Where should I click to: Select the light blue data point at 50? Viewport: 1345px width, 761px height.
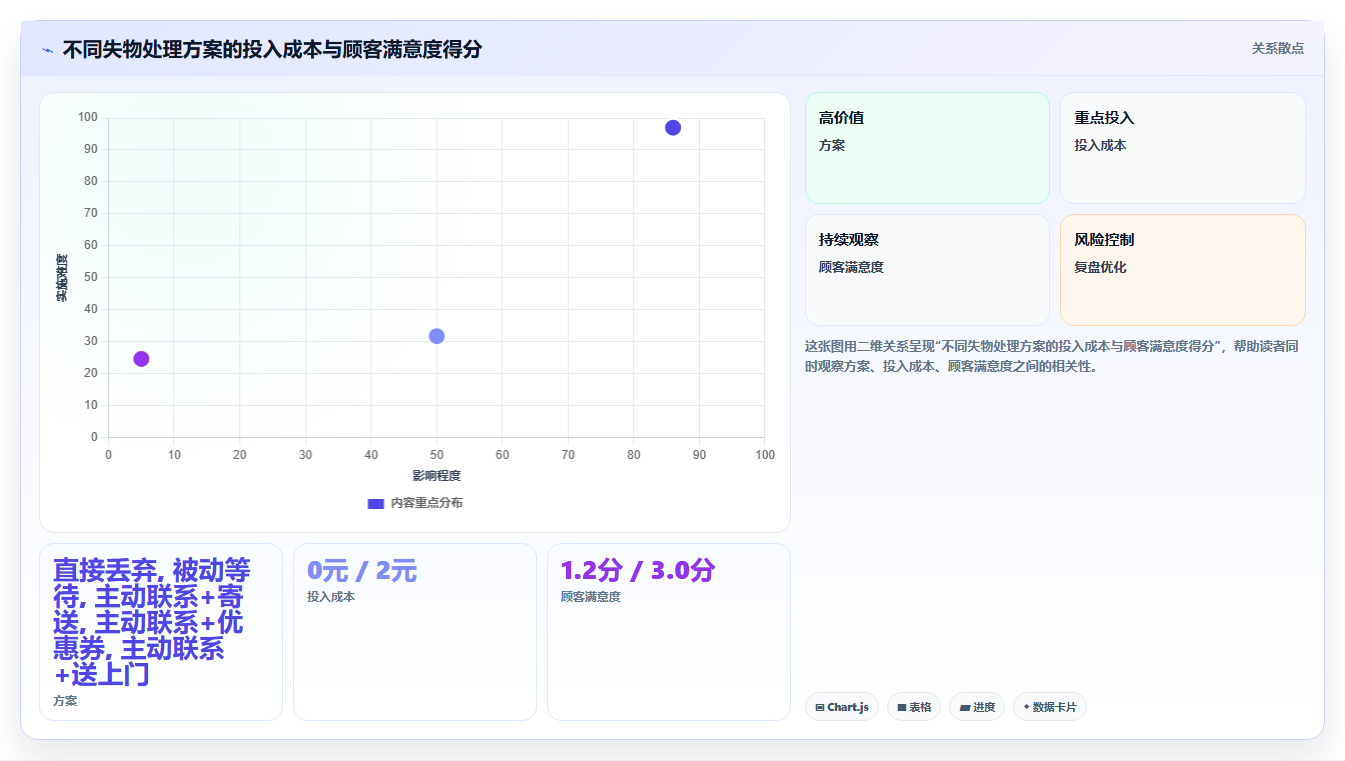pos(437,336)
